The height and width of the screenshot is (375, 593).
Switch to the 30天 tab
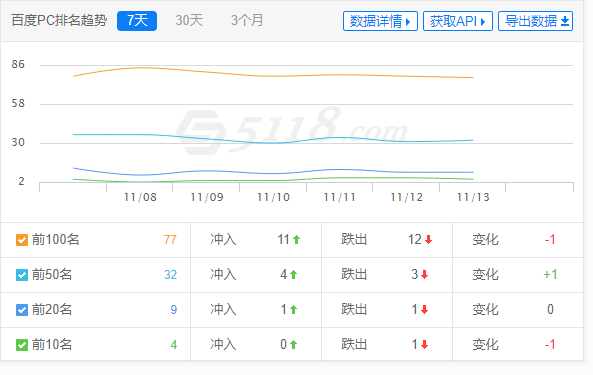[189, 20]
